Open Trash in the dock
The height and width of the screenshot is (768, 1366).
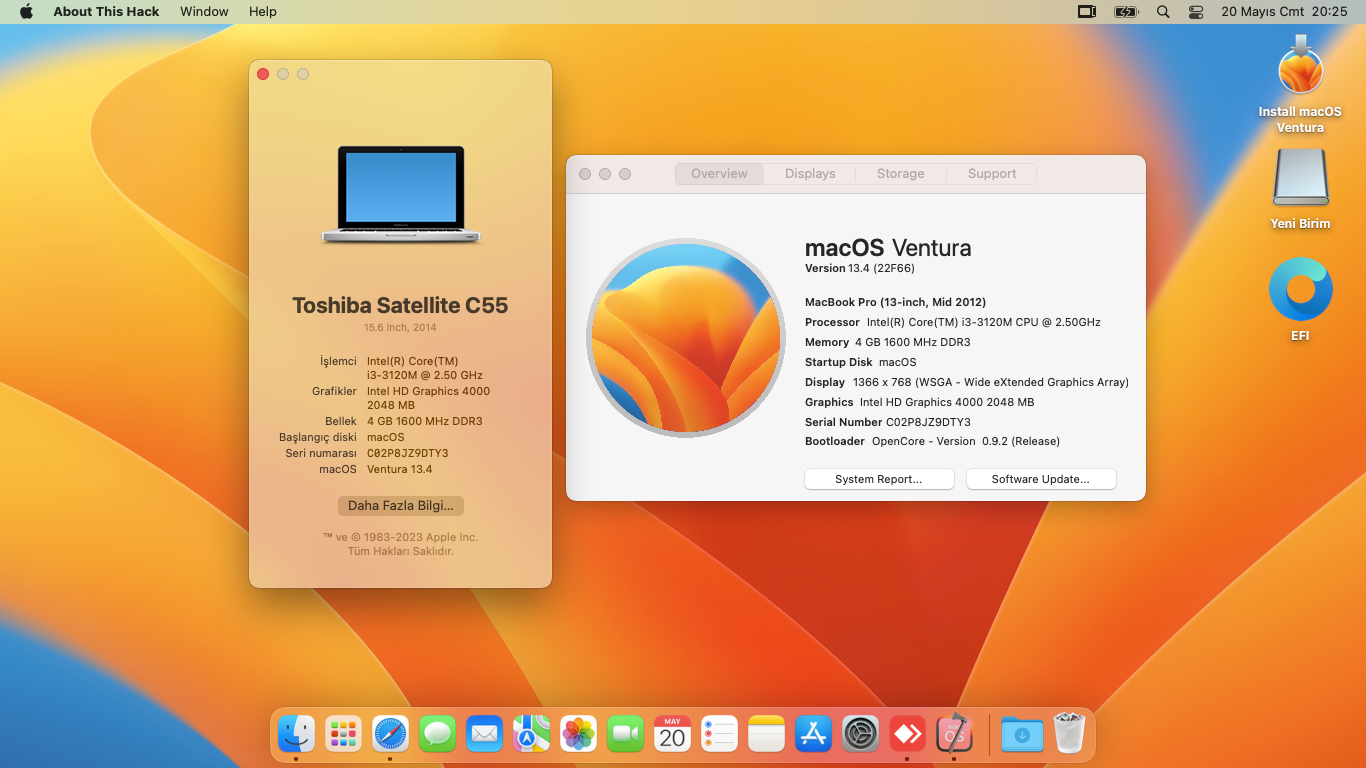point(1069,735)
